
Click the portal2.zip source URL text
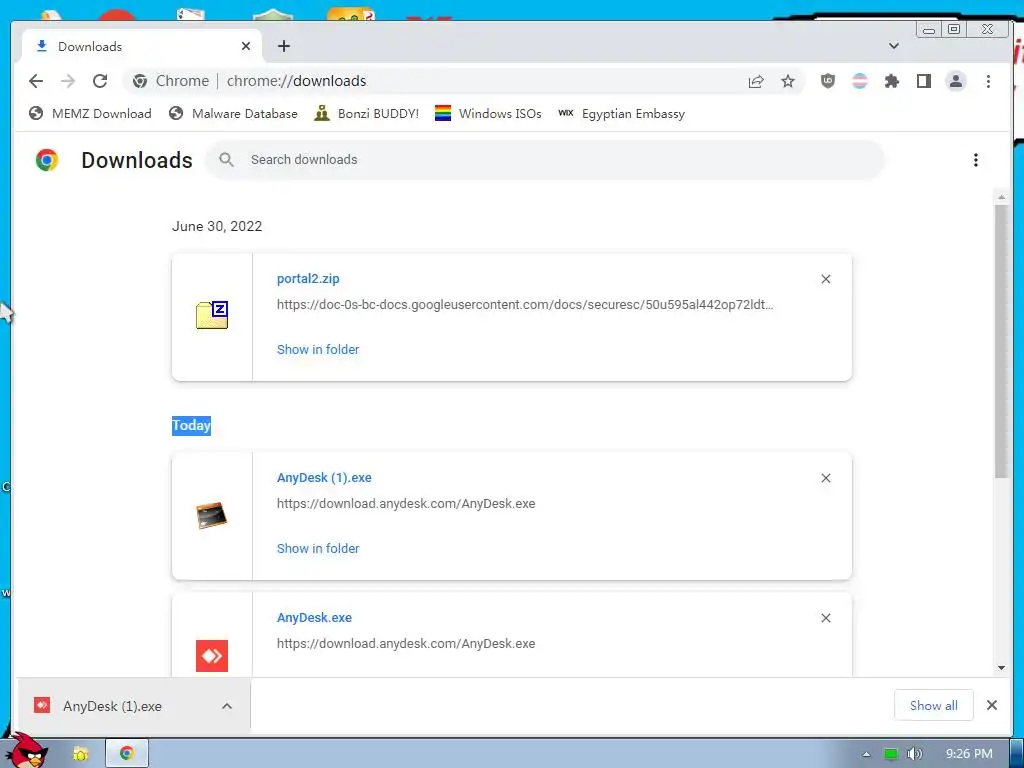525,304
